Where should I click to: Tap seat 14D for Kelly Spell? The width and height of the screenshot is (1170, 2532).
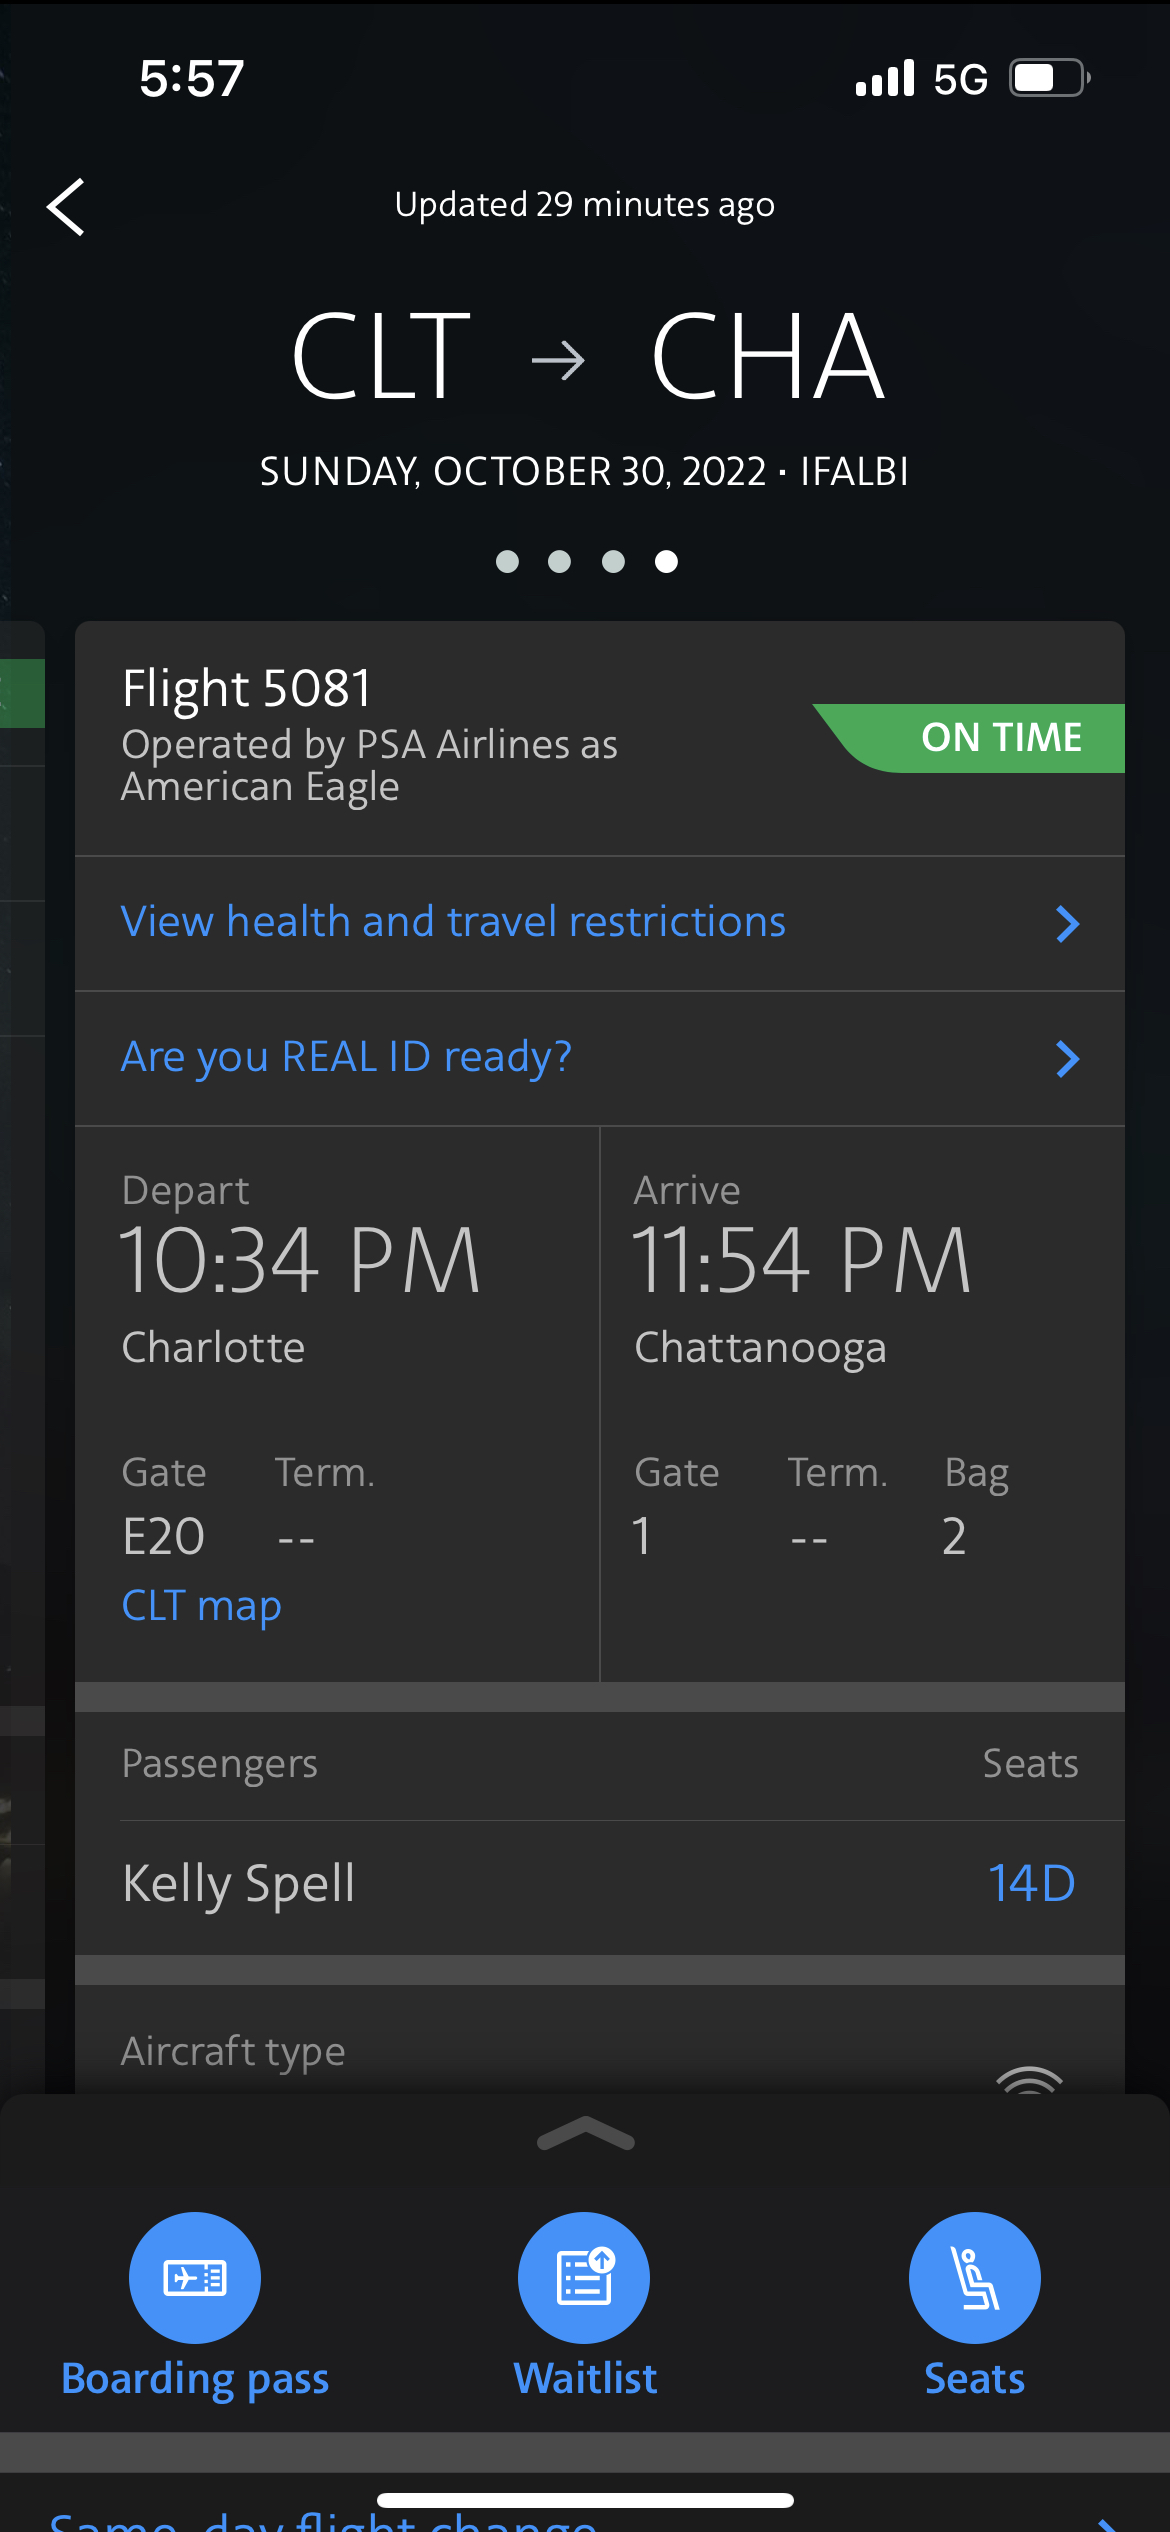tap(1031, 1884)
